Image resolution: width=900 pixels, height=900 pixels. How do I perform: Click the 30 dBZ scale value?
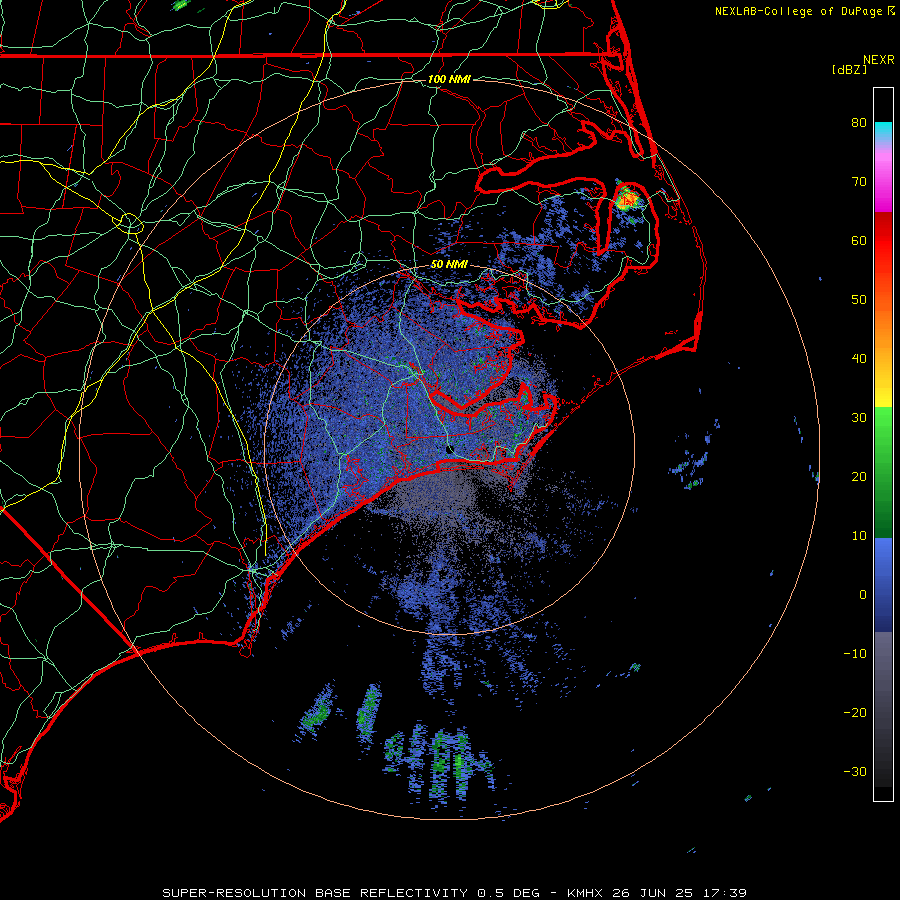point(859,418)
